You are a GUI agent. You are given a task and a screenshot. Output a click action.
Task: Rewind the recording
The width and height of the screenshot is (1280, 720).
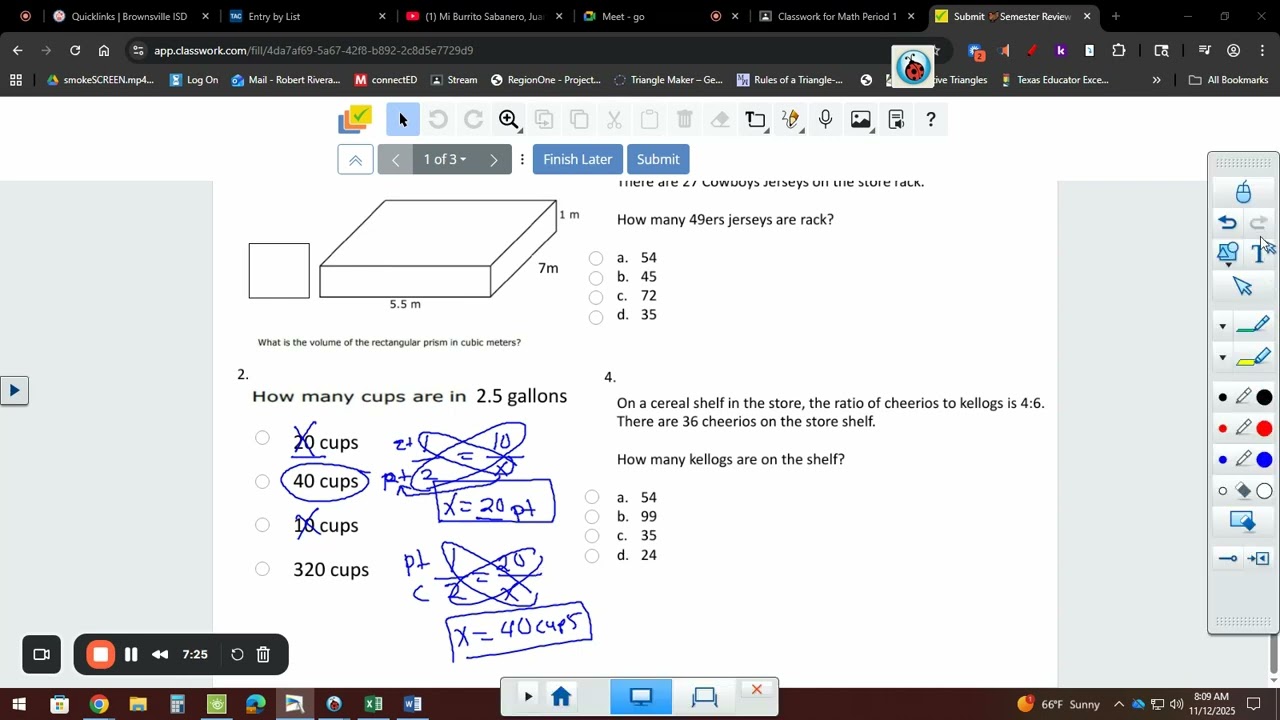160,655
